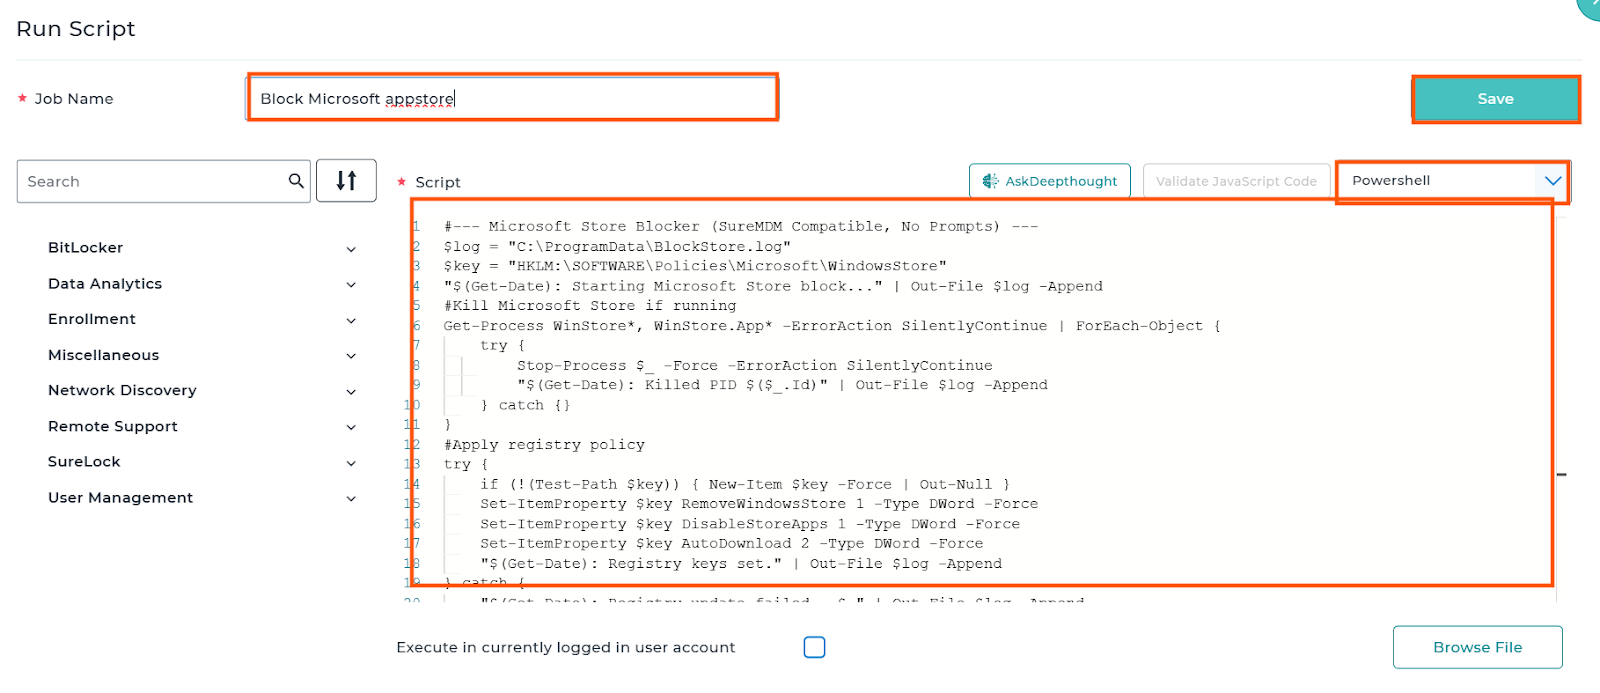Expand the User Management chevron

click(x=351, y=498)
